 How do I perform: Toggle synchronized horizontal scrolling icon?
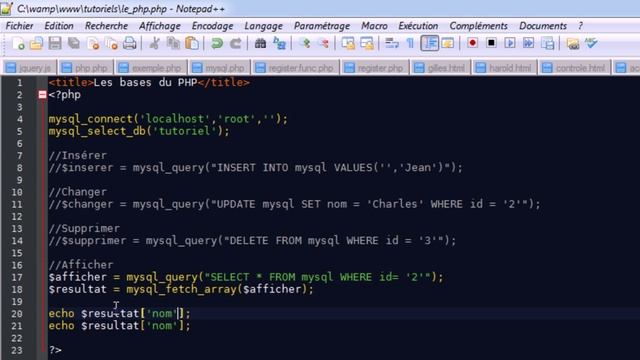pyautogui.click(x=367, y=43)
